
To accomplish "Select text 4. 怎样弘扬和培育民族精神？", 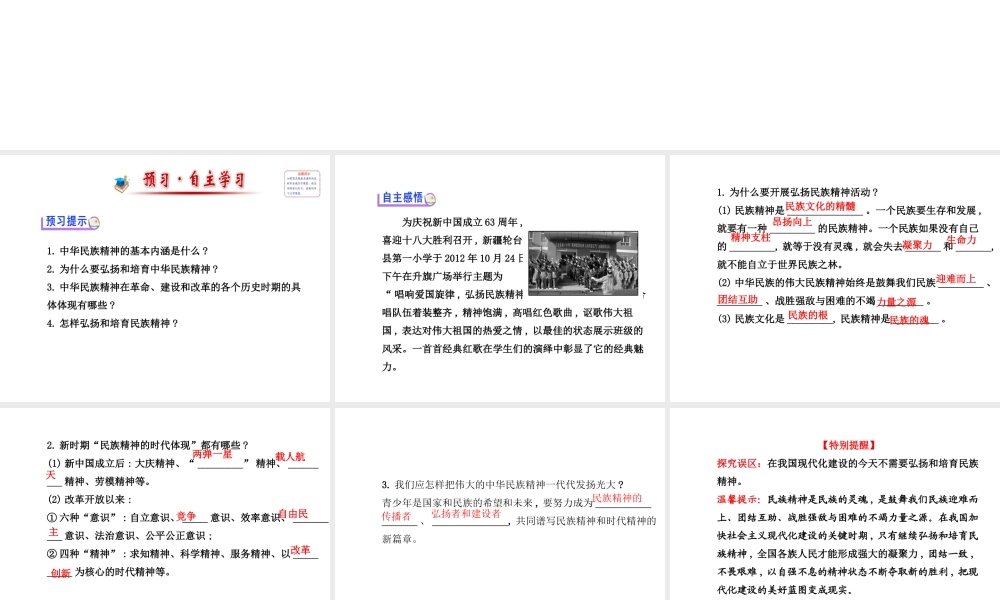I will click(x=113, y=323).
